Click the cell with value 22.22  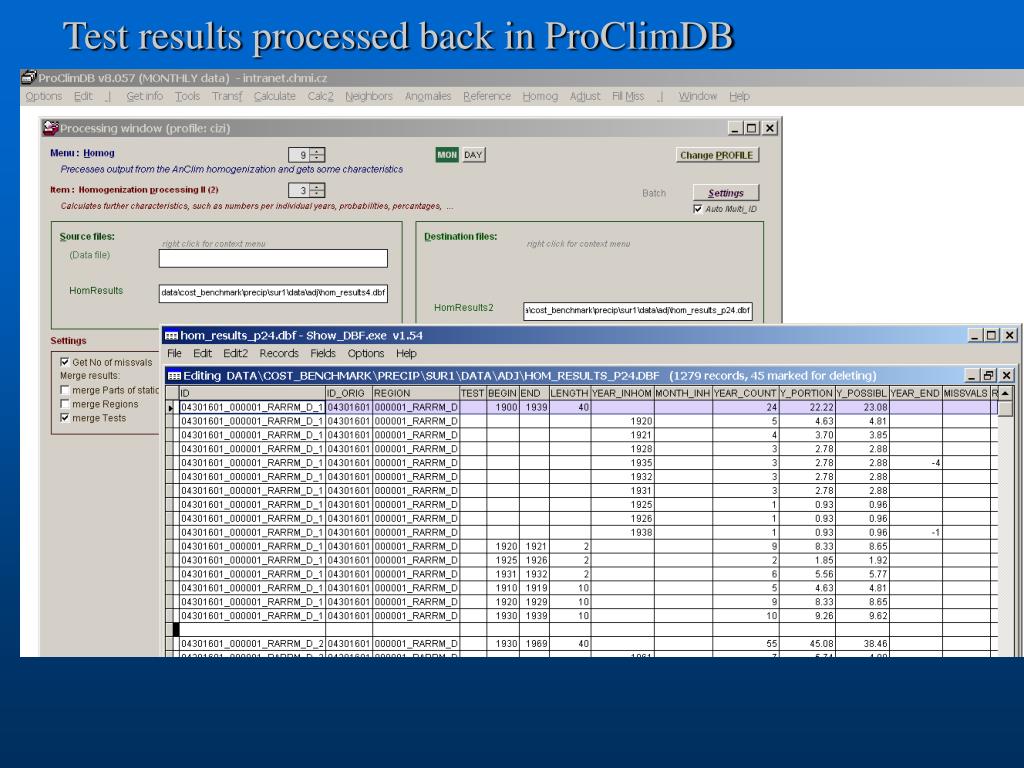[807, 408]
